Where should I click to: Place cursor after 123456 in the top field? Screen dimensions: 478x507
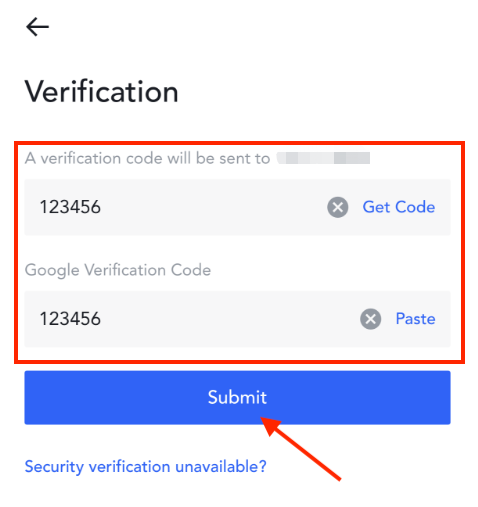[101, 207]
